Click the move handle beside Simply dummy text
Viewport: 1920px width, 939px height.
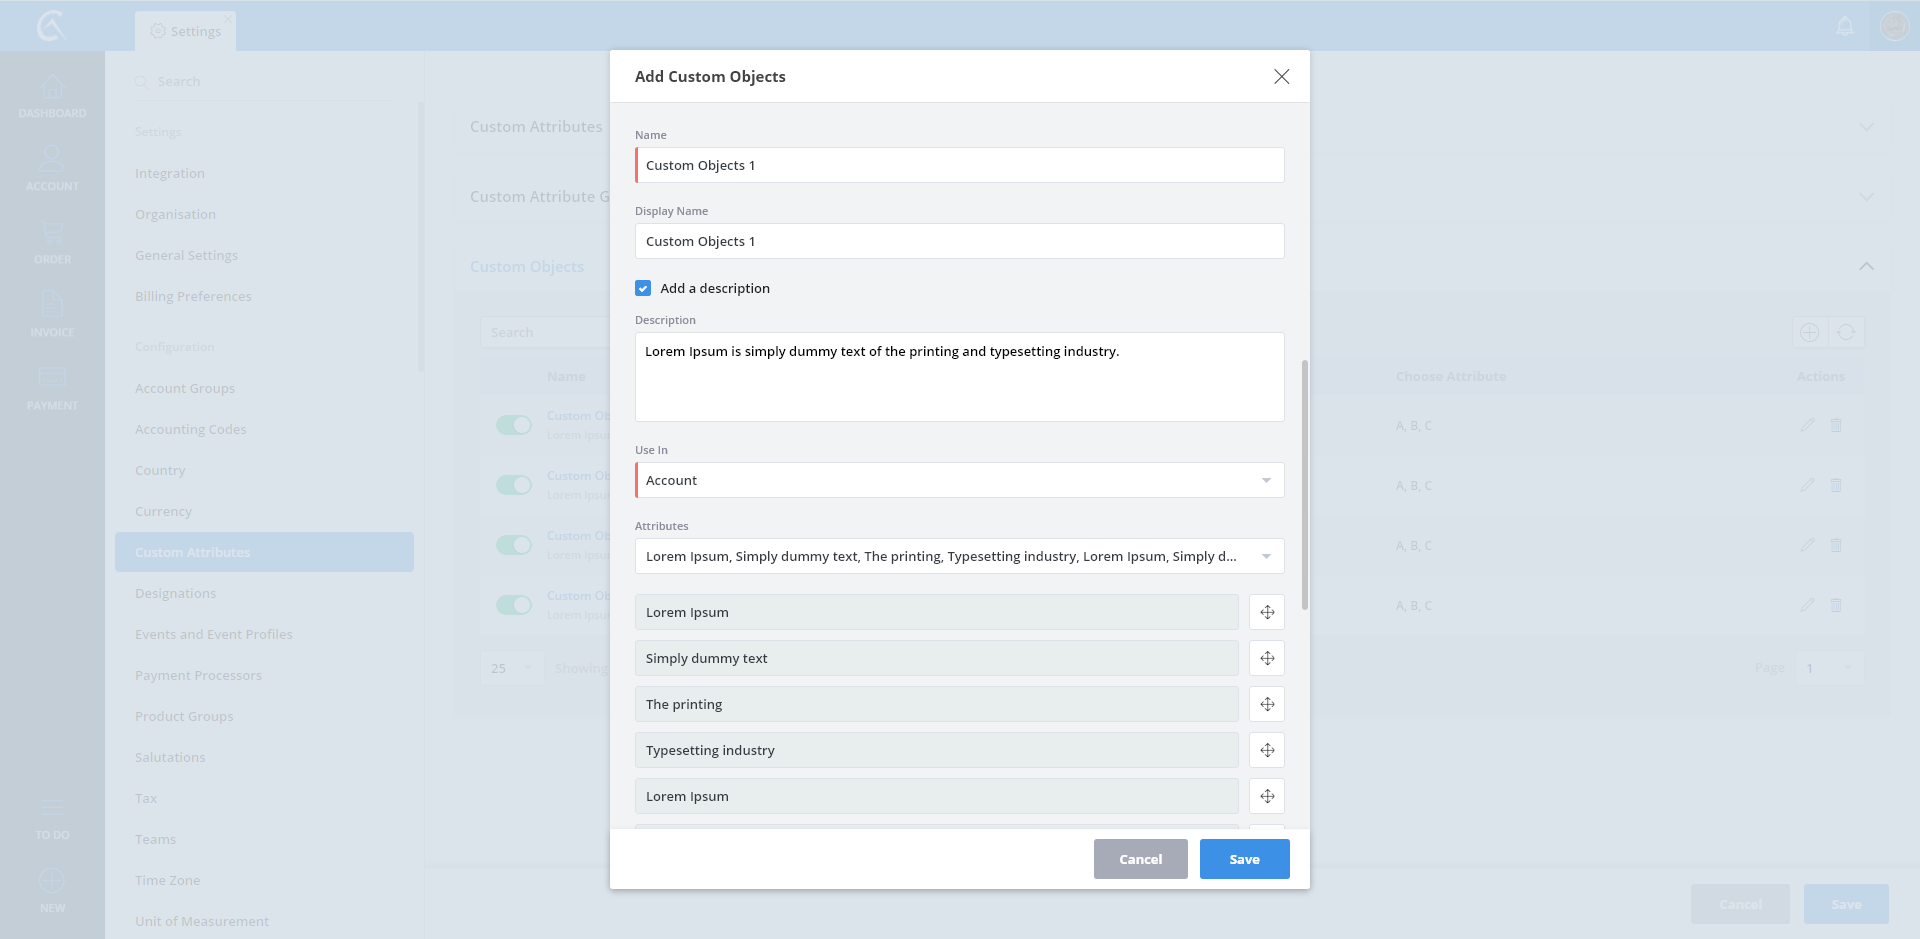(1267, 658)
